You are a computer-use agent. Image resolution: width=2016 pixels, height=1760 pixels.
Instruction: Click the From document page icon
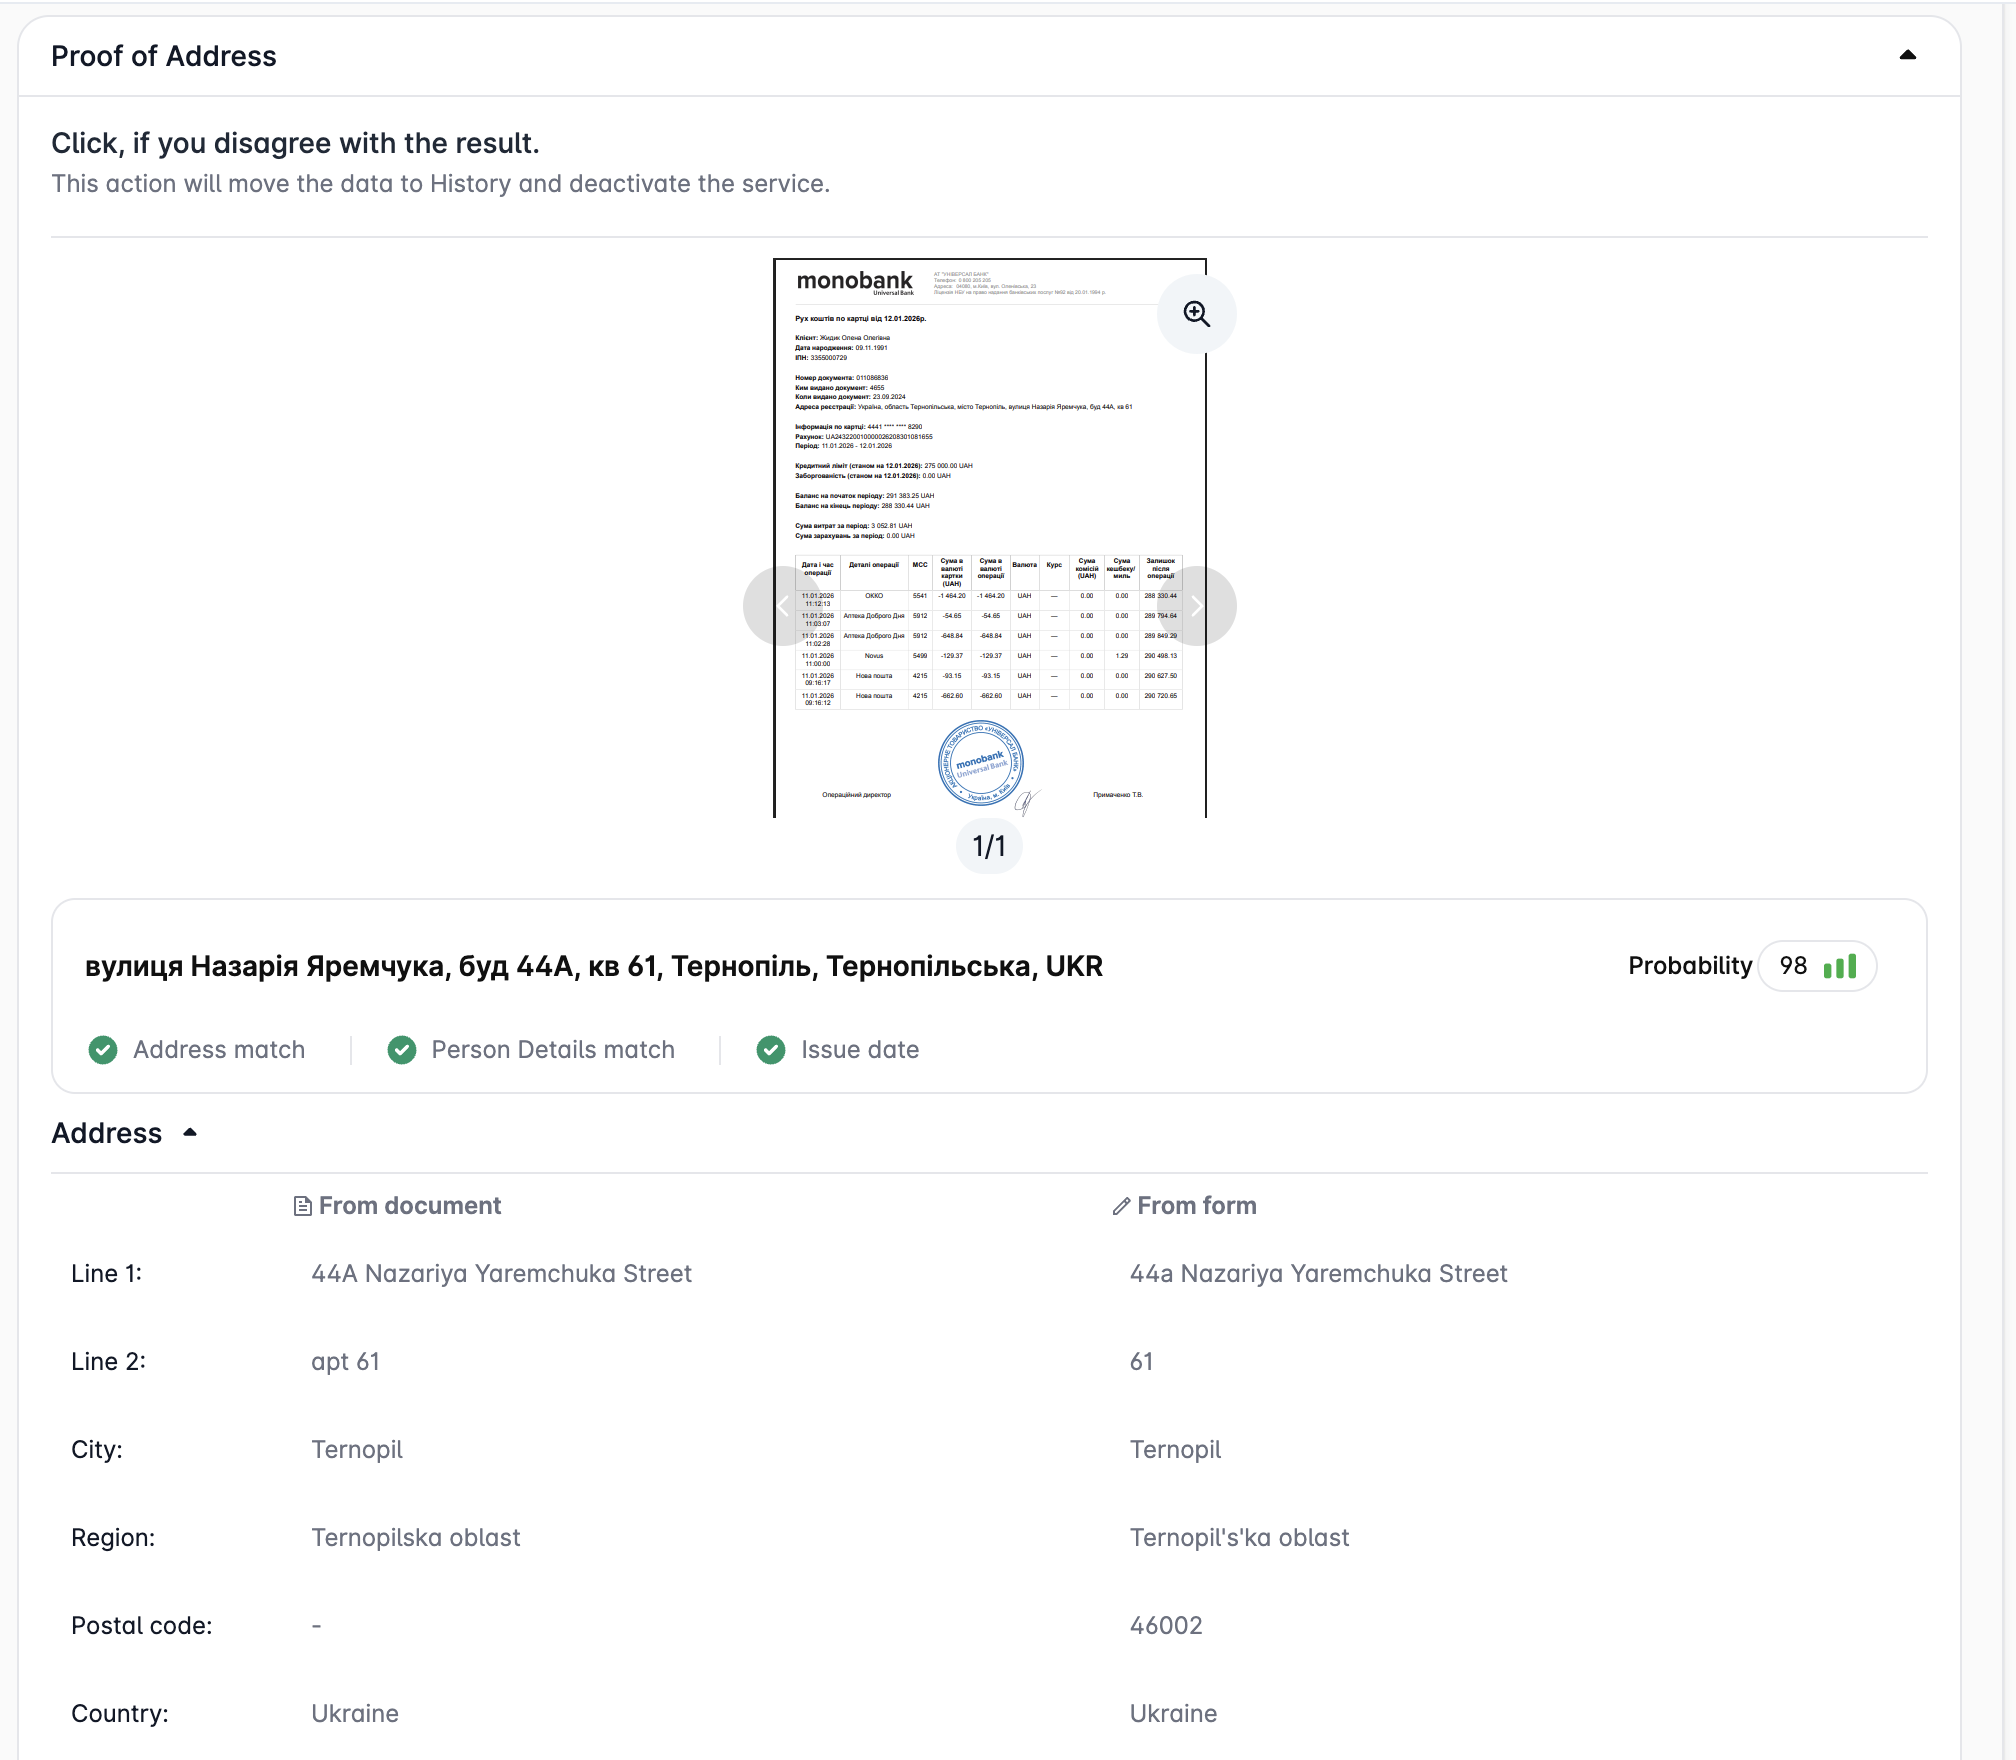[x=302, y=1206]
